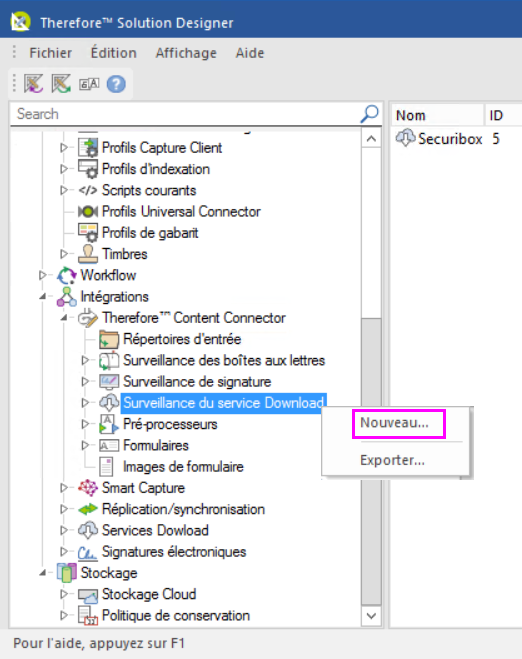Open the Aide menu
The image size is (522, 659).
coord(250,53)
